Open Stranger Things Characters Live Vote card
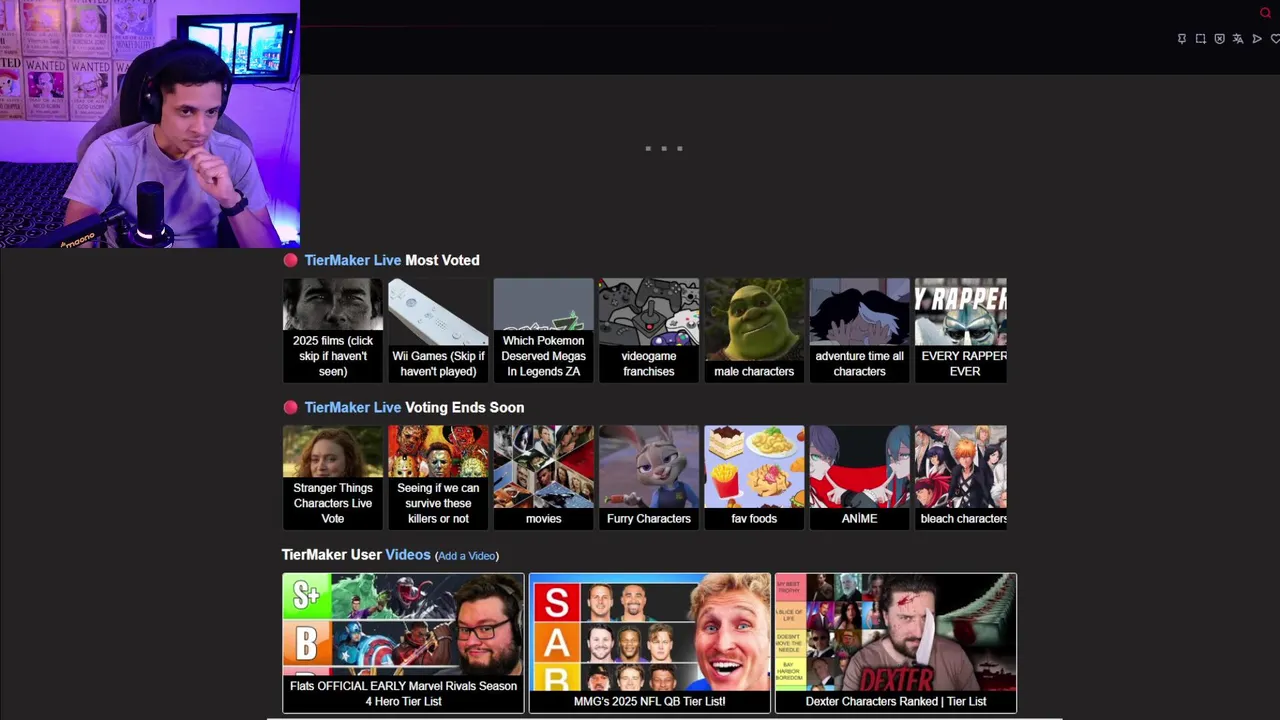This screenshot has width=1280, height=720. (333, 477)
